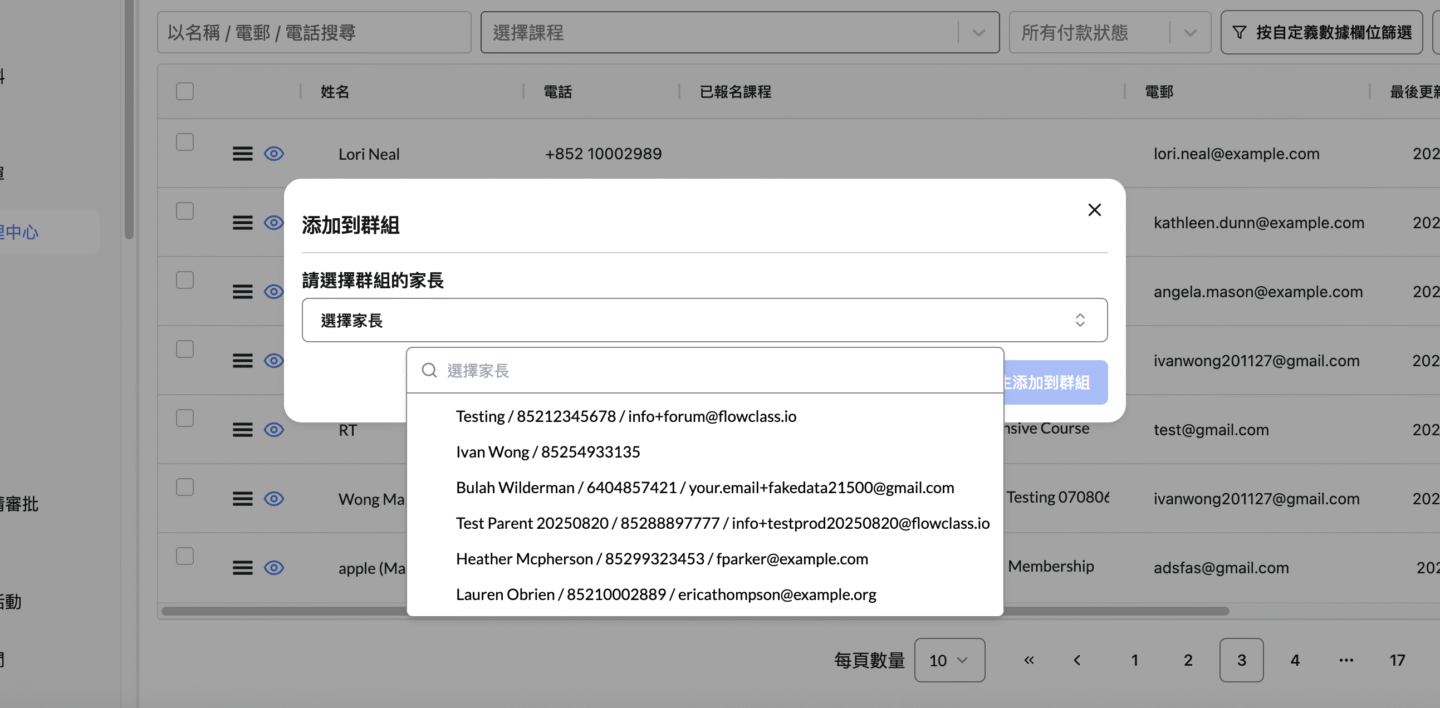The height and width of the screenshot is (708, 1440).
Task: Open the 每頁數量 page size dropdown
Action: [x=949, y=660]
